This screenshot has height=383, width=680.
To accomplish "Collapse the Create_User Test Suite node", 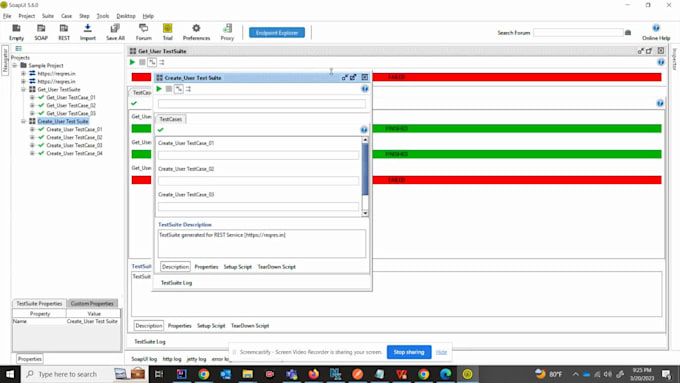I will pos(23,121).
